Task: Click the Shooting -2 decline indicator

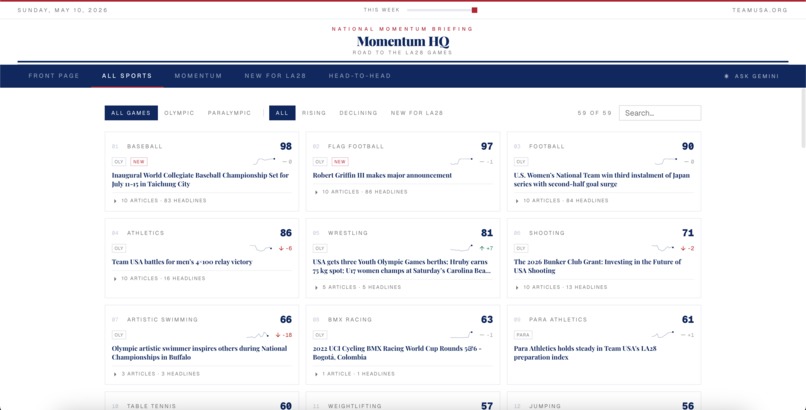Action: (x=688, y=248)
